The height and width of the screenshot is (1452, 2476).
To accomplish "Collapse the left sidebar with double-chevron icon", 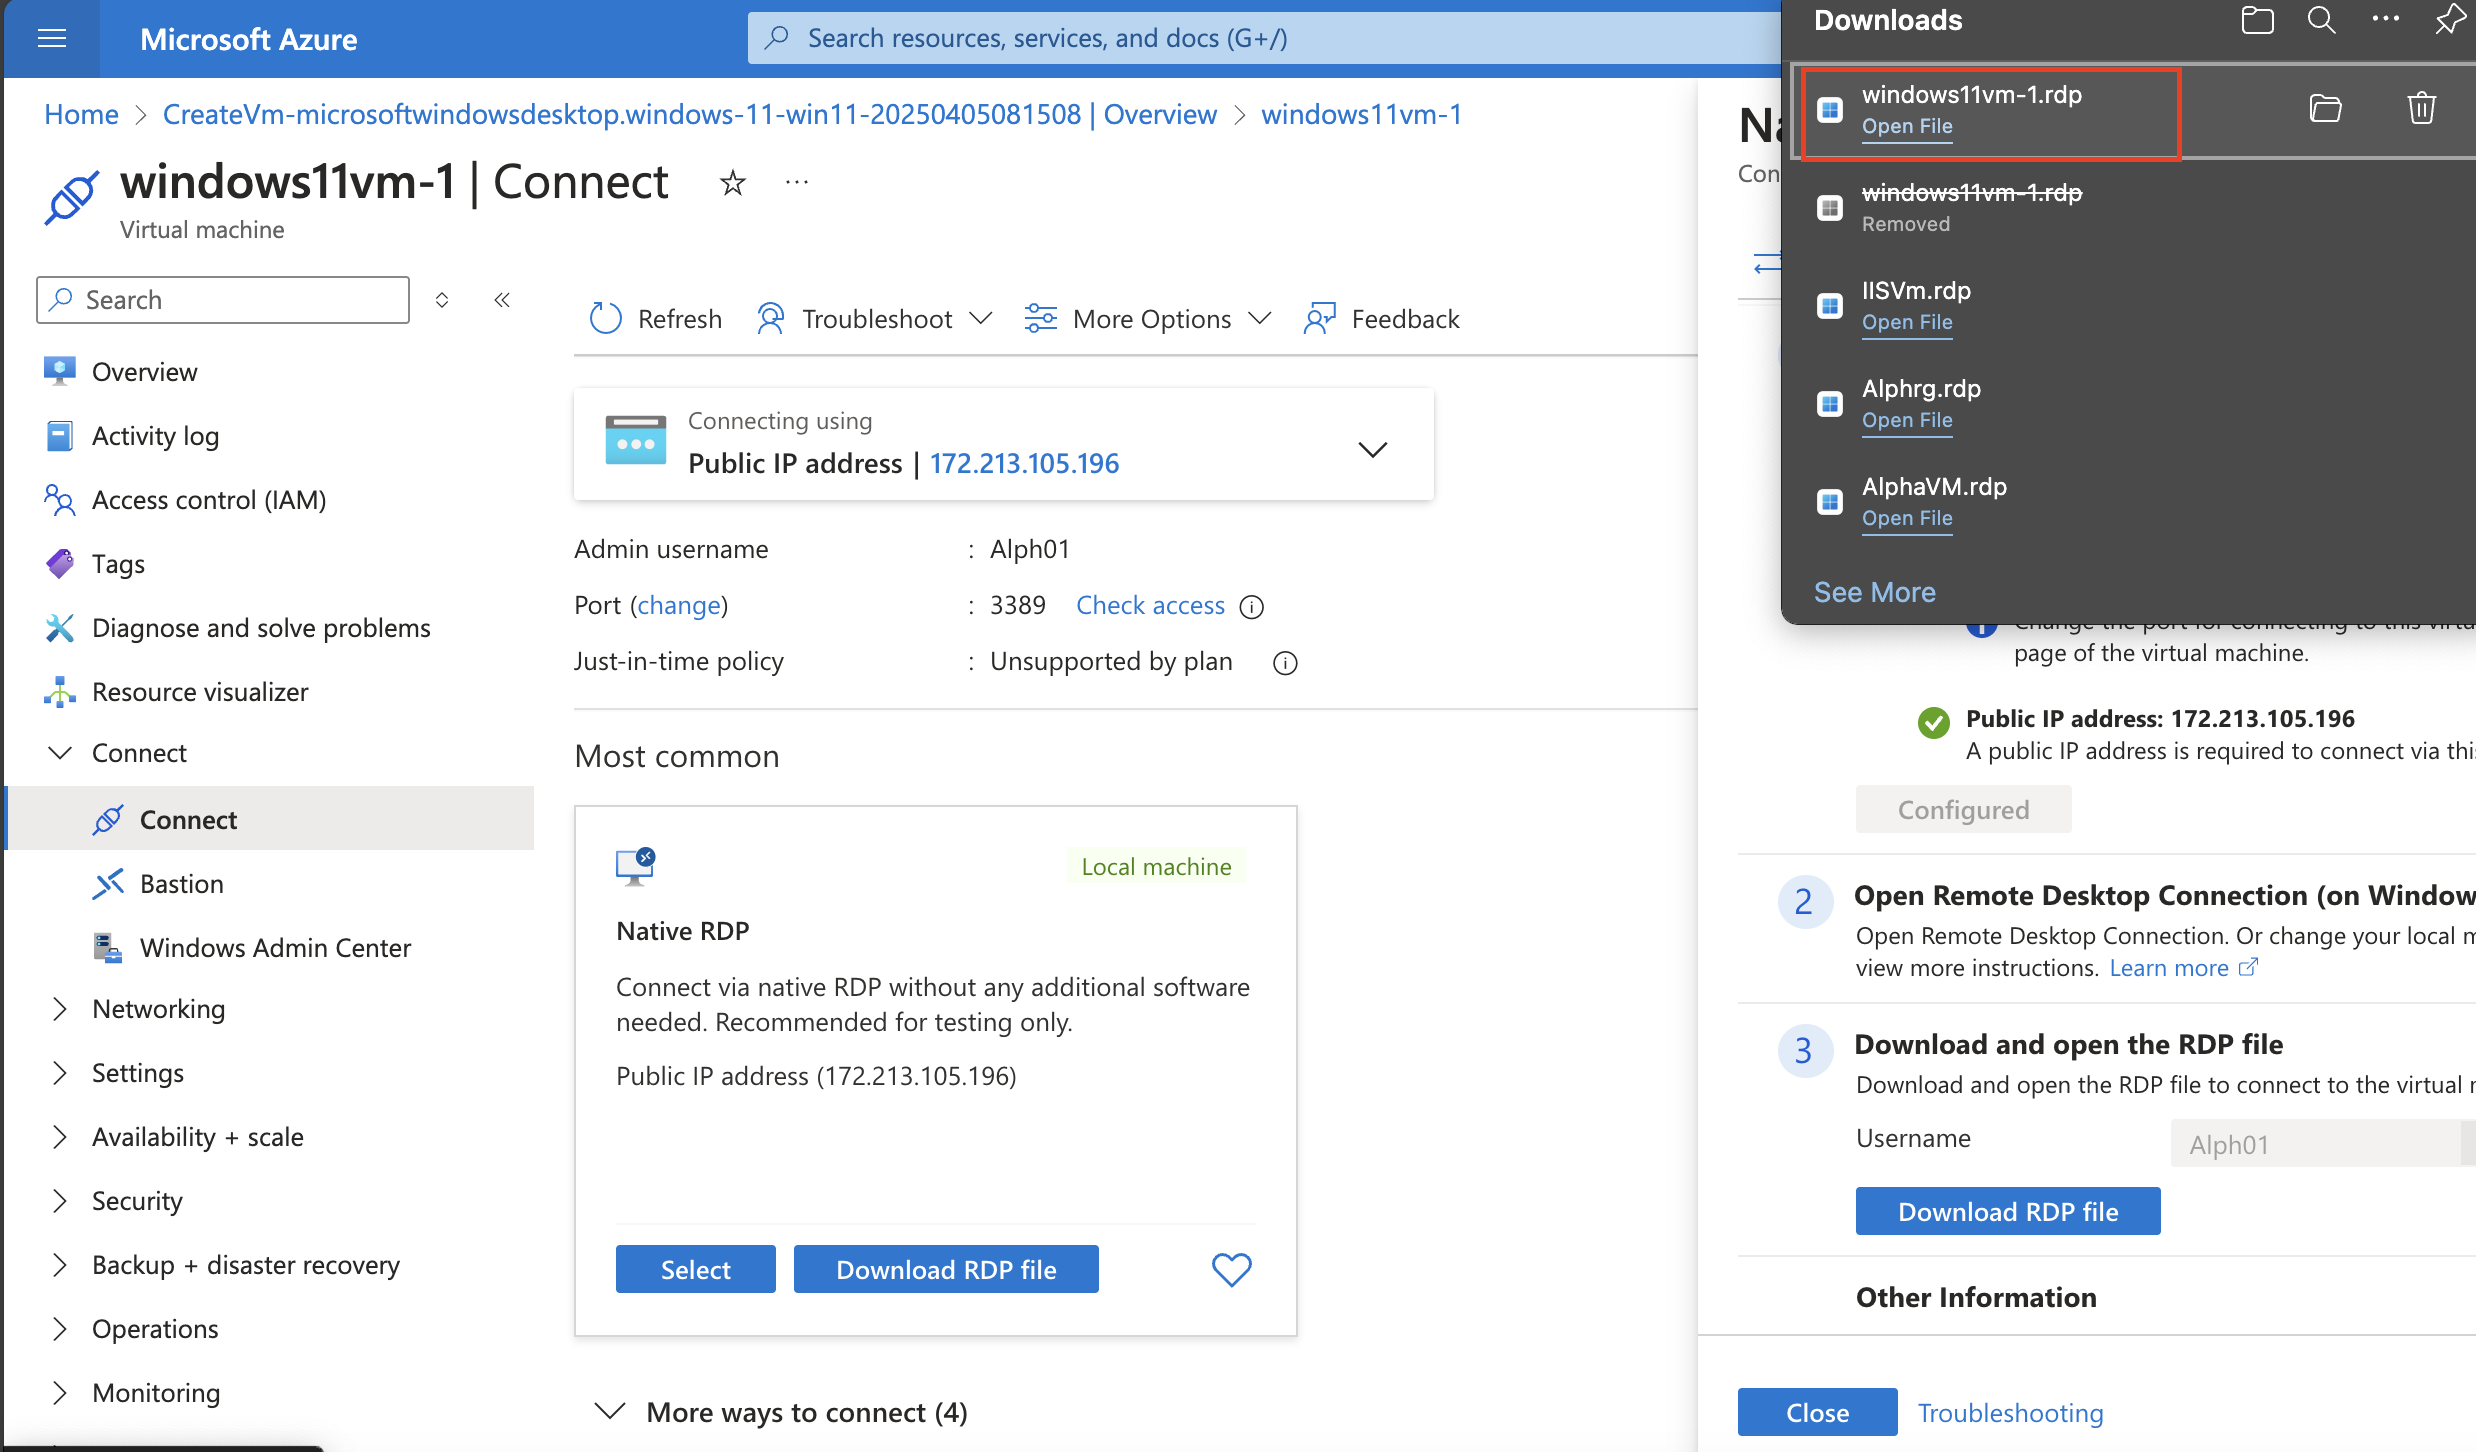I will (502, 300).
